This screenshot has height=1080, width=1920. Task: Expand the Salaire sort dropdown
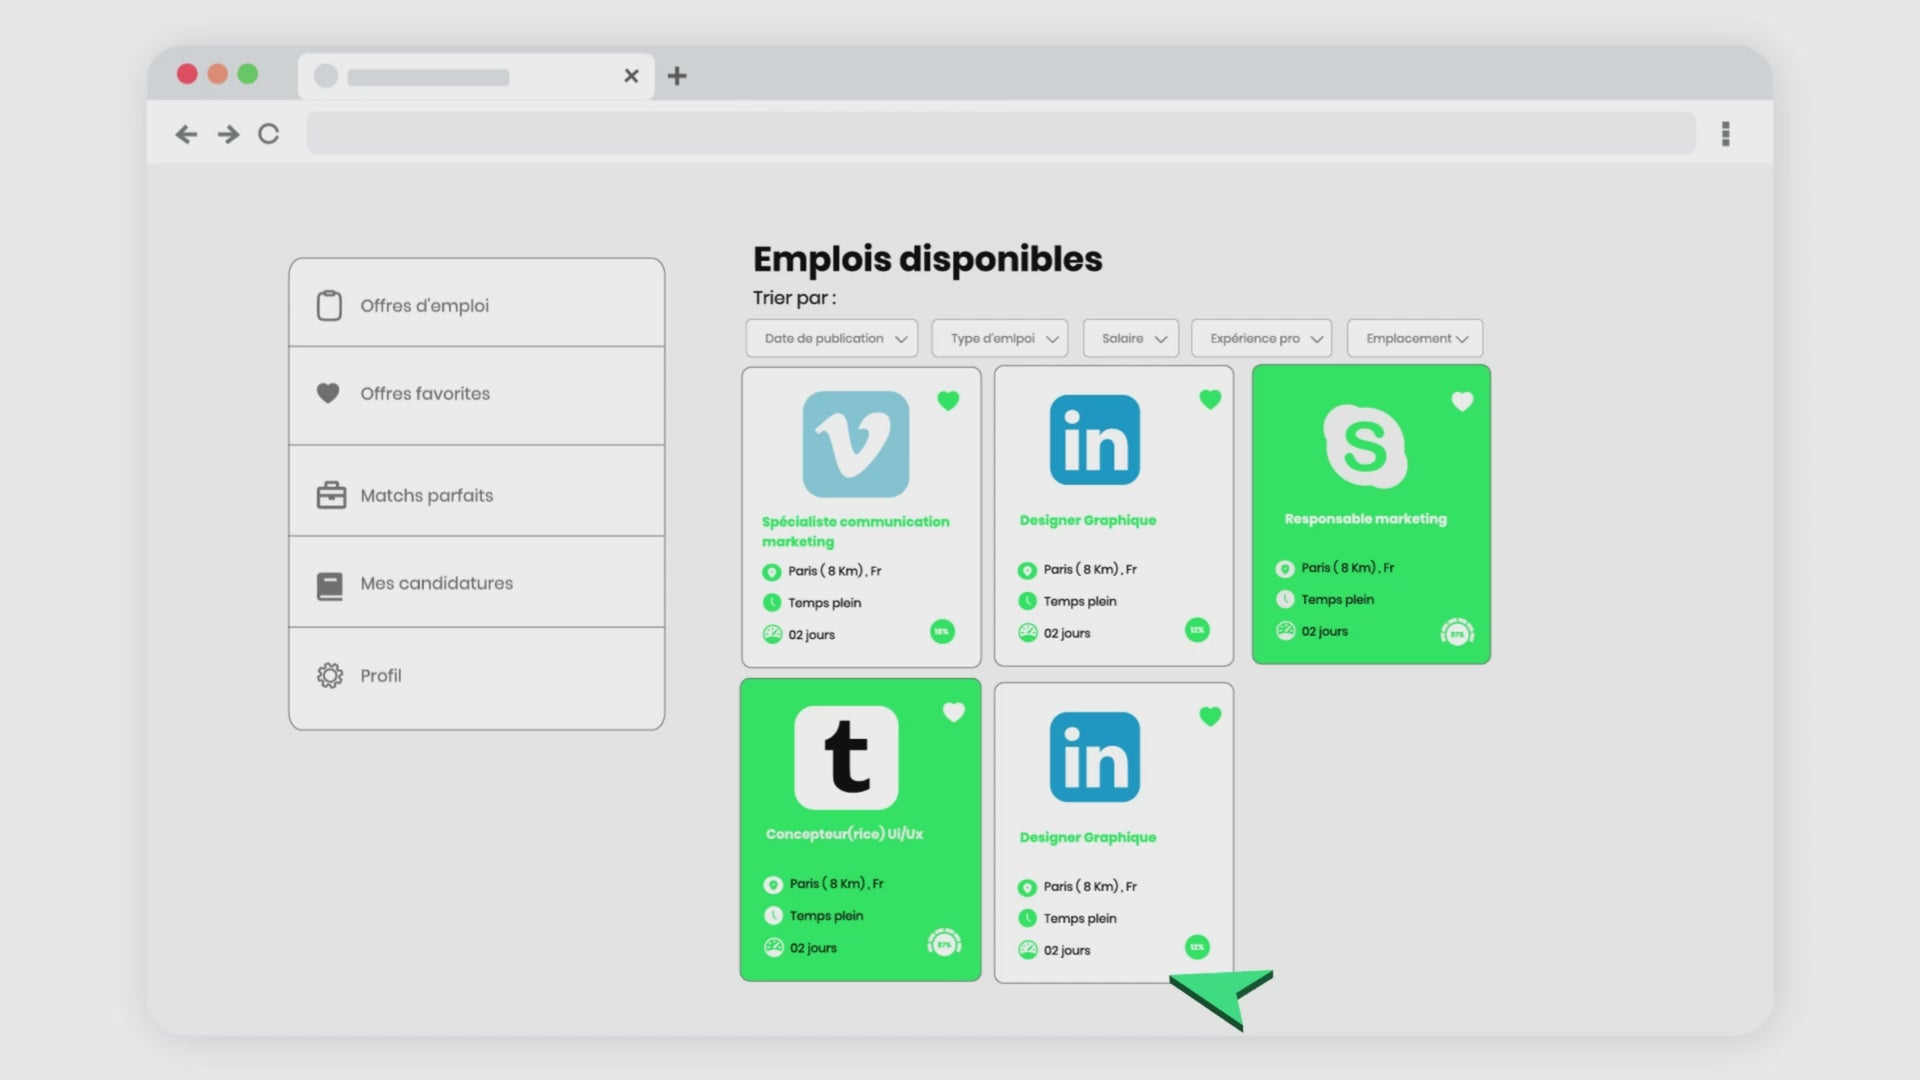pyautogui.click(x=1131, y=338)
